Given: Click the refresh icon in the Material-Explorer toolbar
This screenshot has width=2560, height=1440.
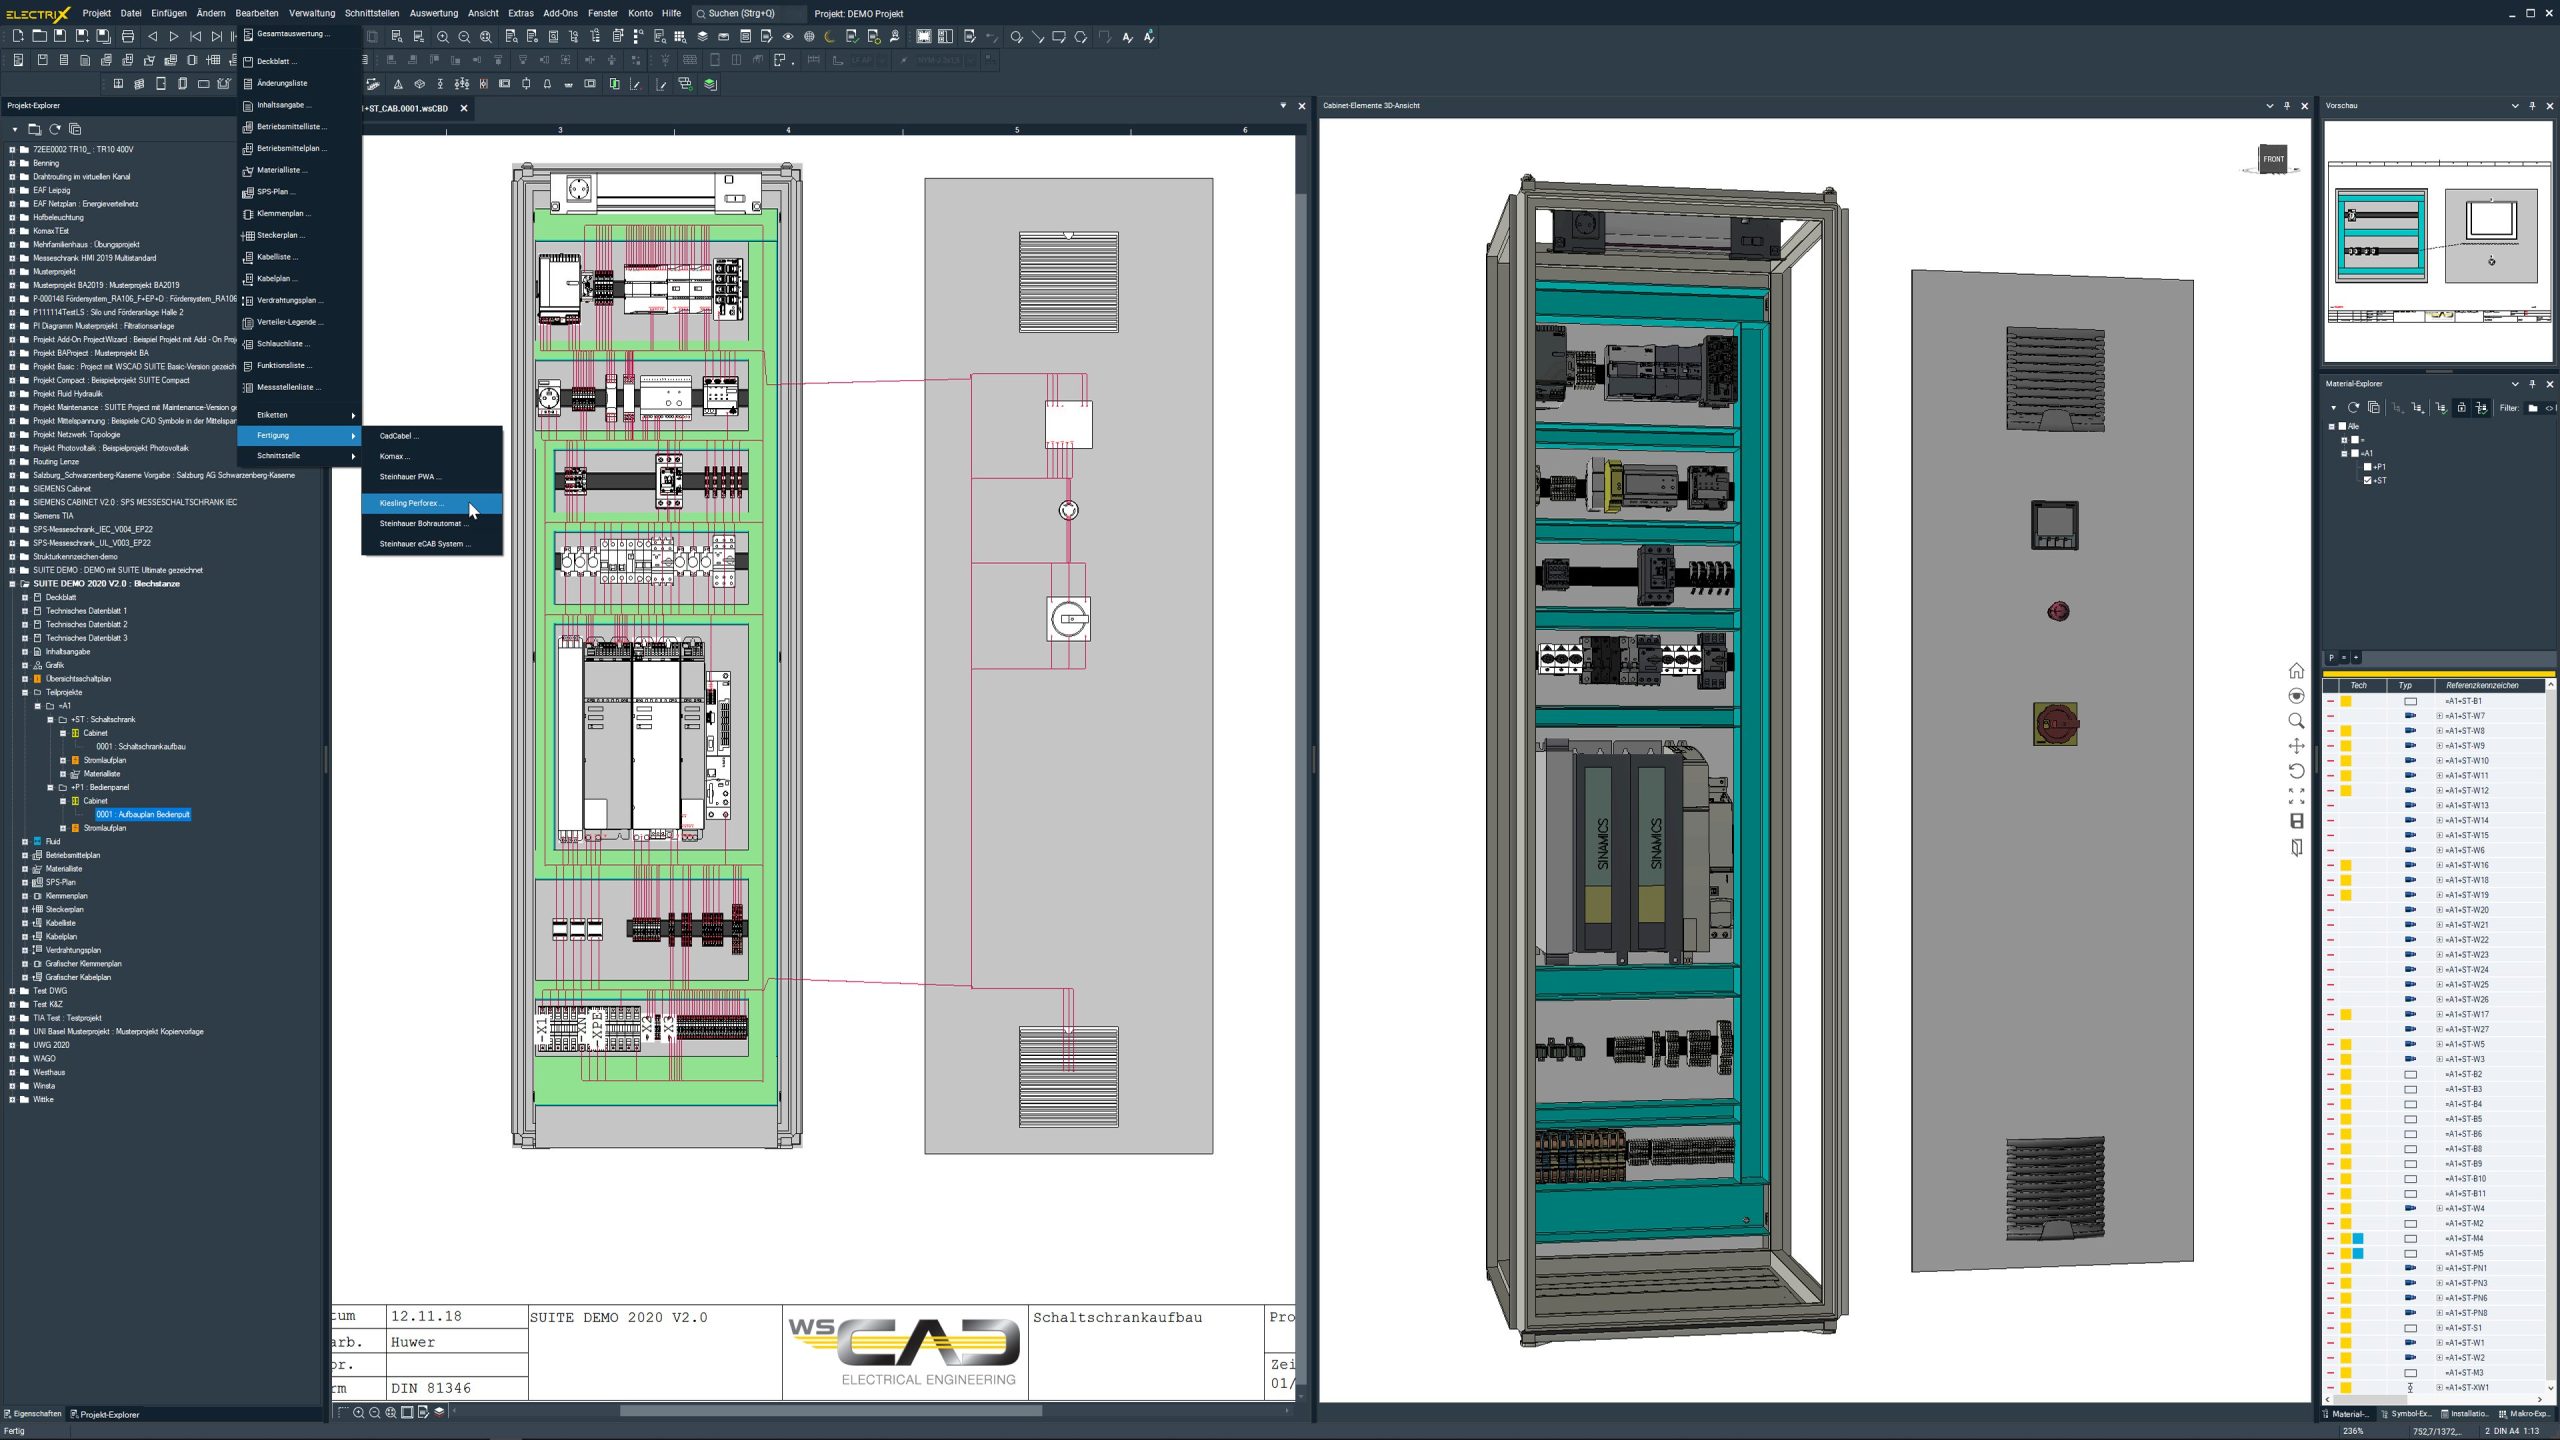Looking at the screenshot, I should pyautogui.click(x=2354, y=408).
